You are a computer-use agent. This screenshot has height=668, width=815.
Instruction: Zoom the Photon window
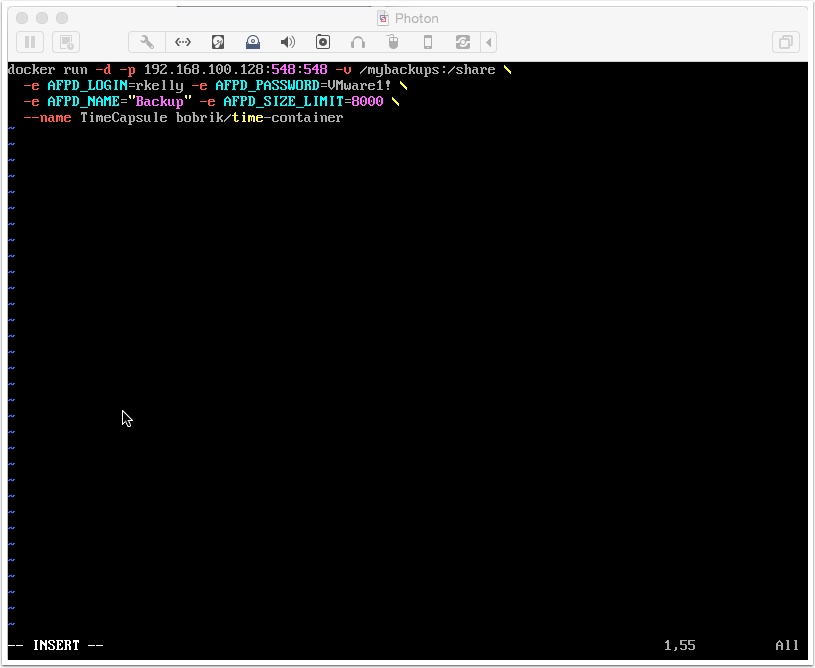click(x=62, y=18)
